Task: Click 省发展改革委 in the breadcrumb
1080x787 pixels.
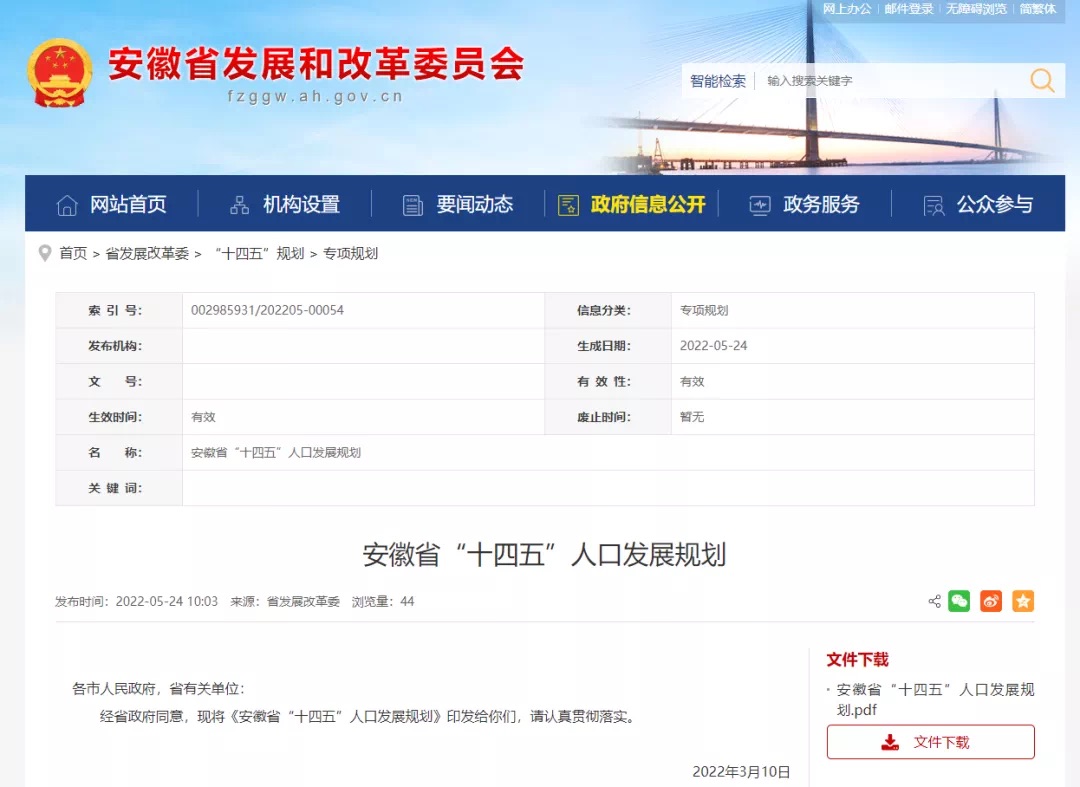Action: click(x=147, y=253)
